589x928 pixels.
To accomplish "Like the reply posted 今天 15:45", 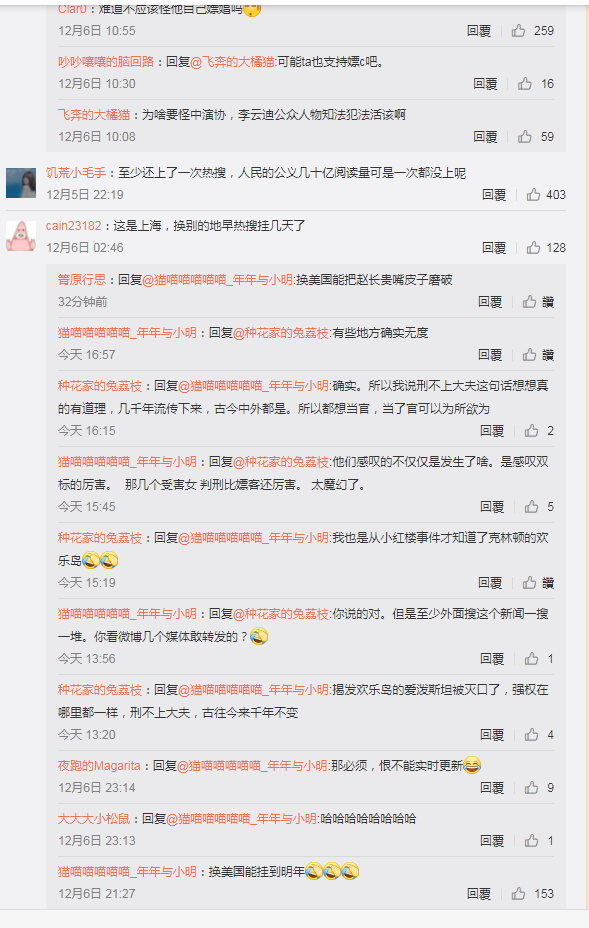I will point(532,507).
